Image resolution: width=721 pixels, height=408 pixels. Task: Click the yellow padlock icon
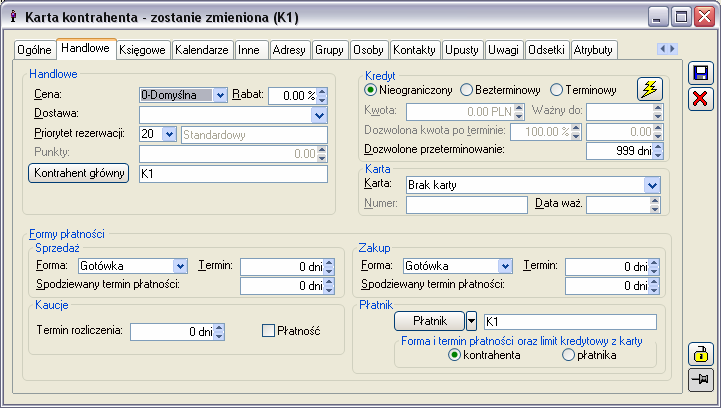click(700, 354)
